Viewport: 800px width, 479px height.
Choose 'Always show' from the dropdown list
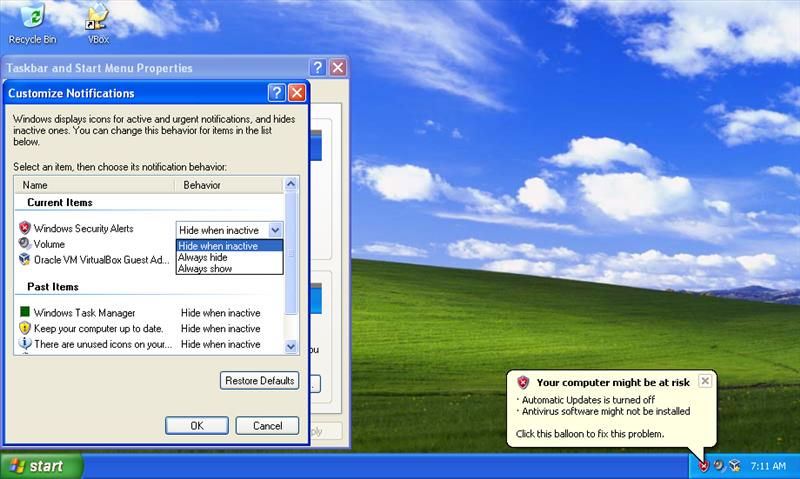coord(230,268)
